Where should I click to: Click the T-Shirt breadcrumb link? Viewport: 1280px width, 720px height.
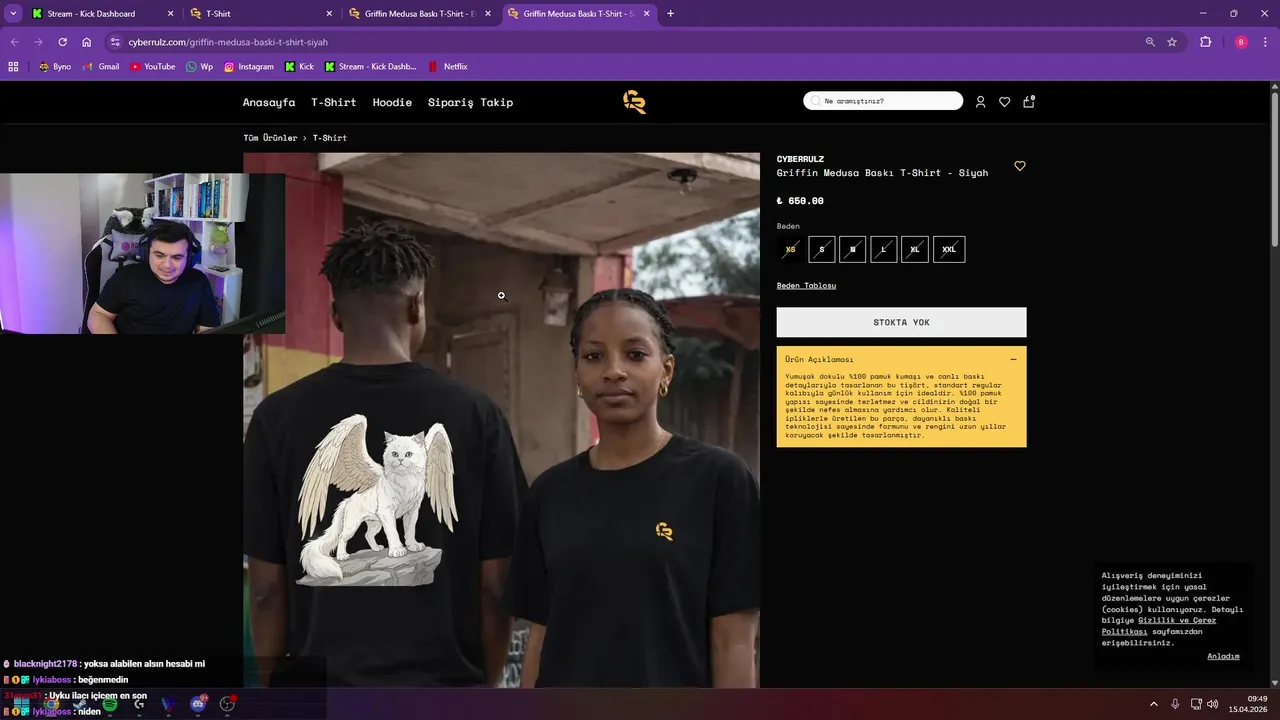pyautogui.click(x=330, y=138)
